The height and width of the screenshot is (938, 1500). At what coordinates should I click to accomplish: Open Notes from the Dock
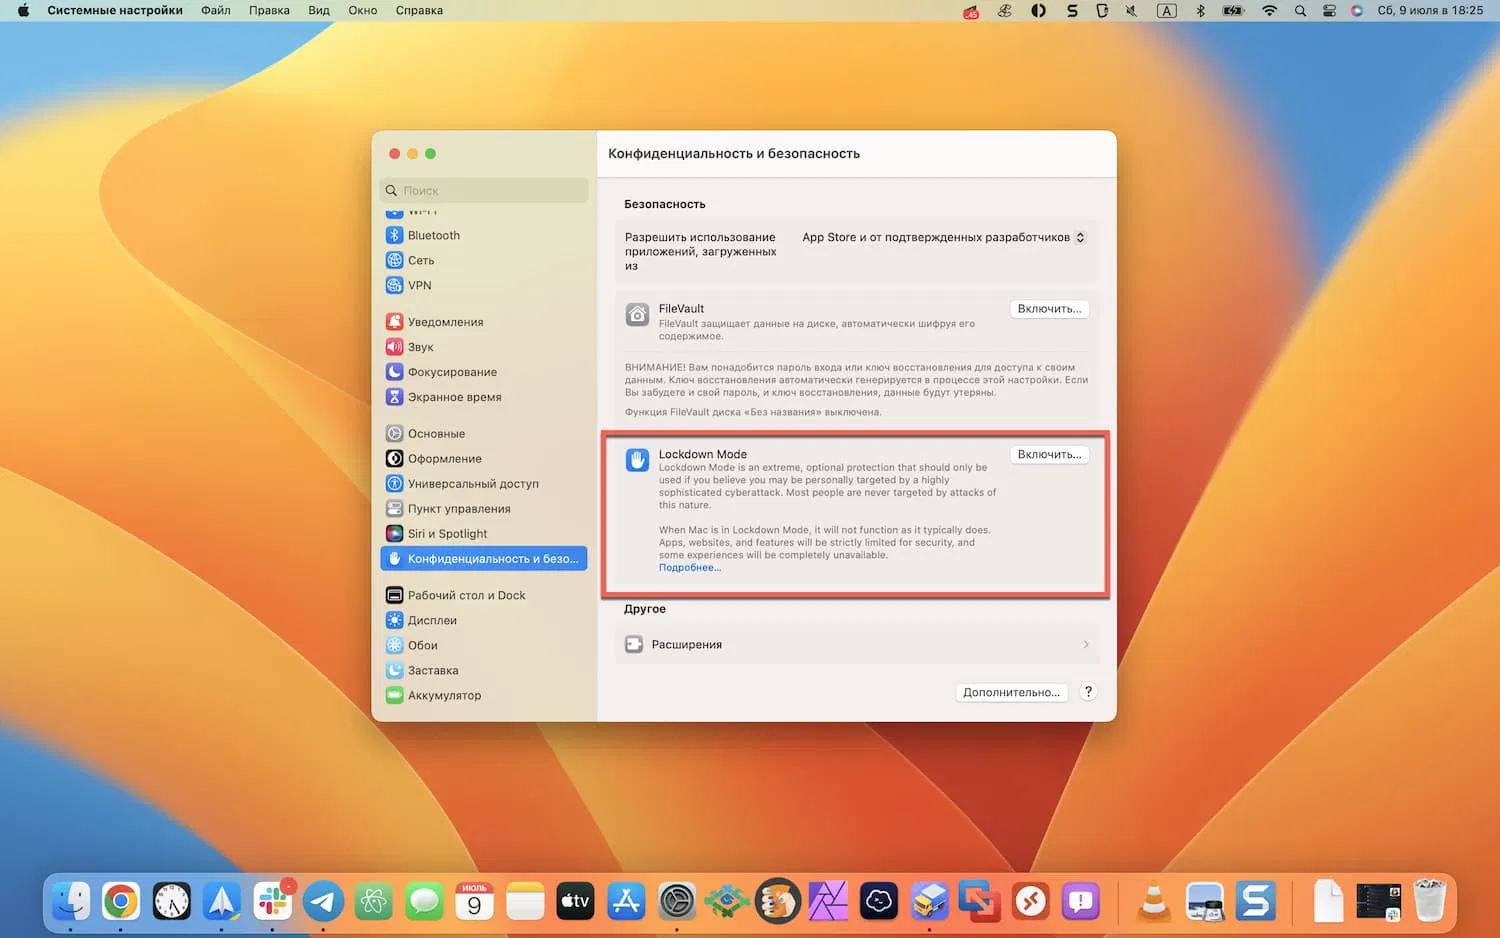[x=525, y=902]
